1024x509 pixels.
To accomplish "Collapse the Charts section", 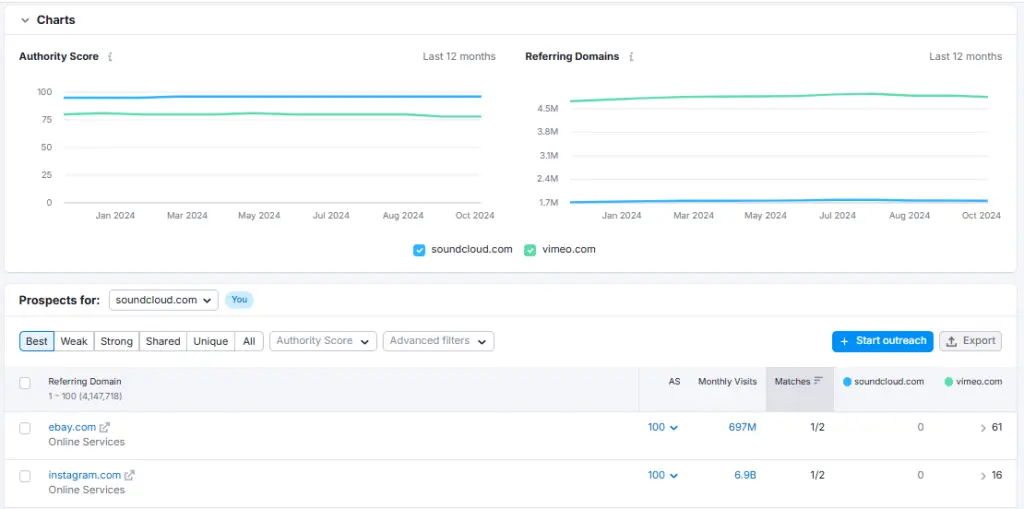I will pyautogui.click(x=25, y=20).
